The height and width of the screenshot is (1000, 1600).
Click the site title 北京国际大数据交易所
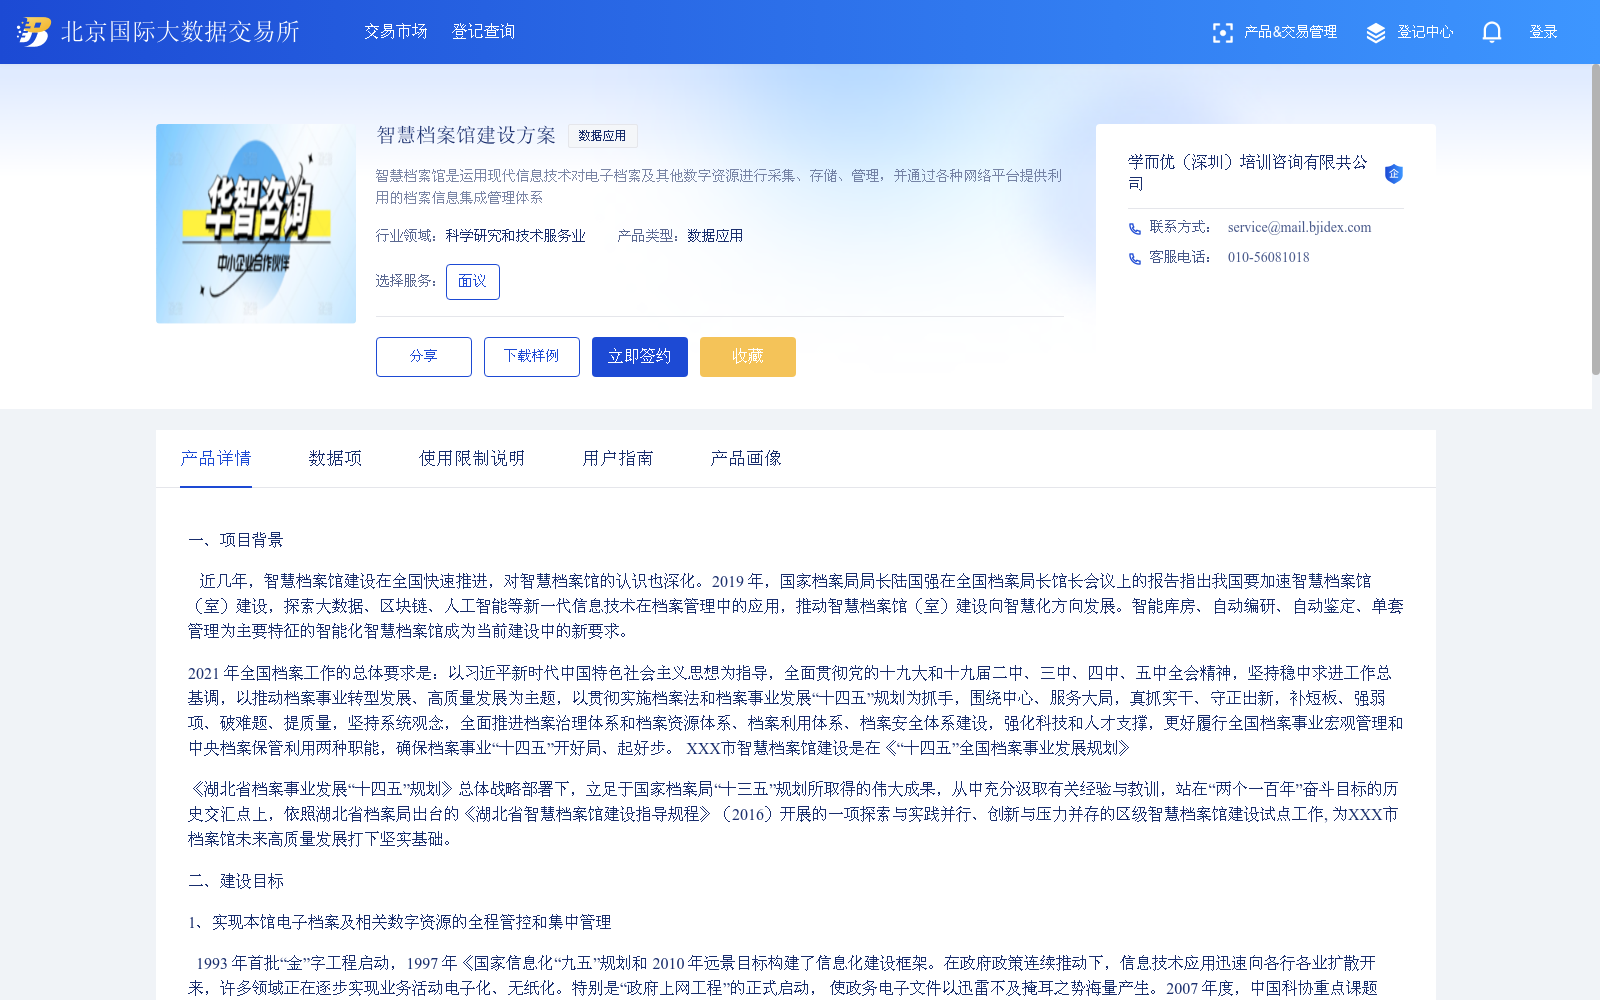pos(181,32)
